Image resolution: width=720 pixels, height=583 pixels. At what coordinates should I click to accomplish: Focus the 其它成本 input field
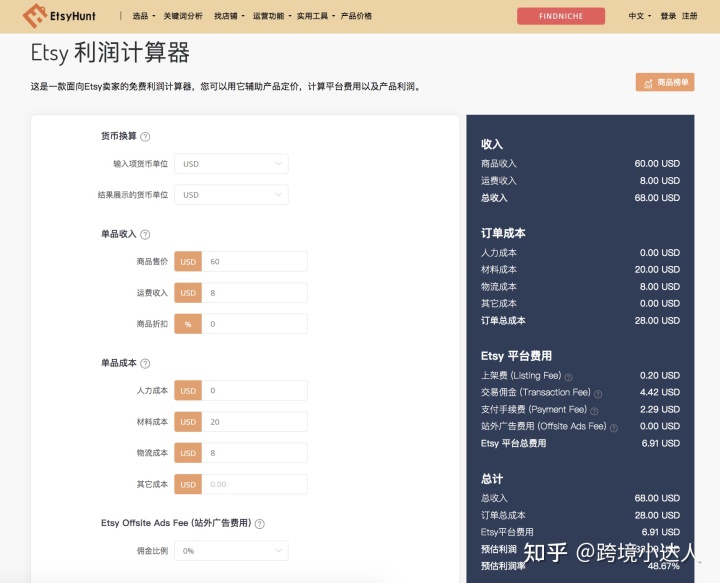[x=254, y=484]
